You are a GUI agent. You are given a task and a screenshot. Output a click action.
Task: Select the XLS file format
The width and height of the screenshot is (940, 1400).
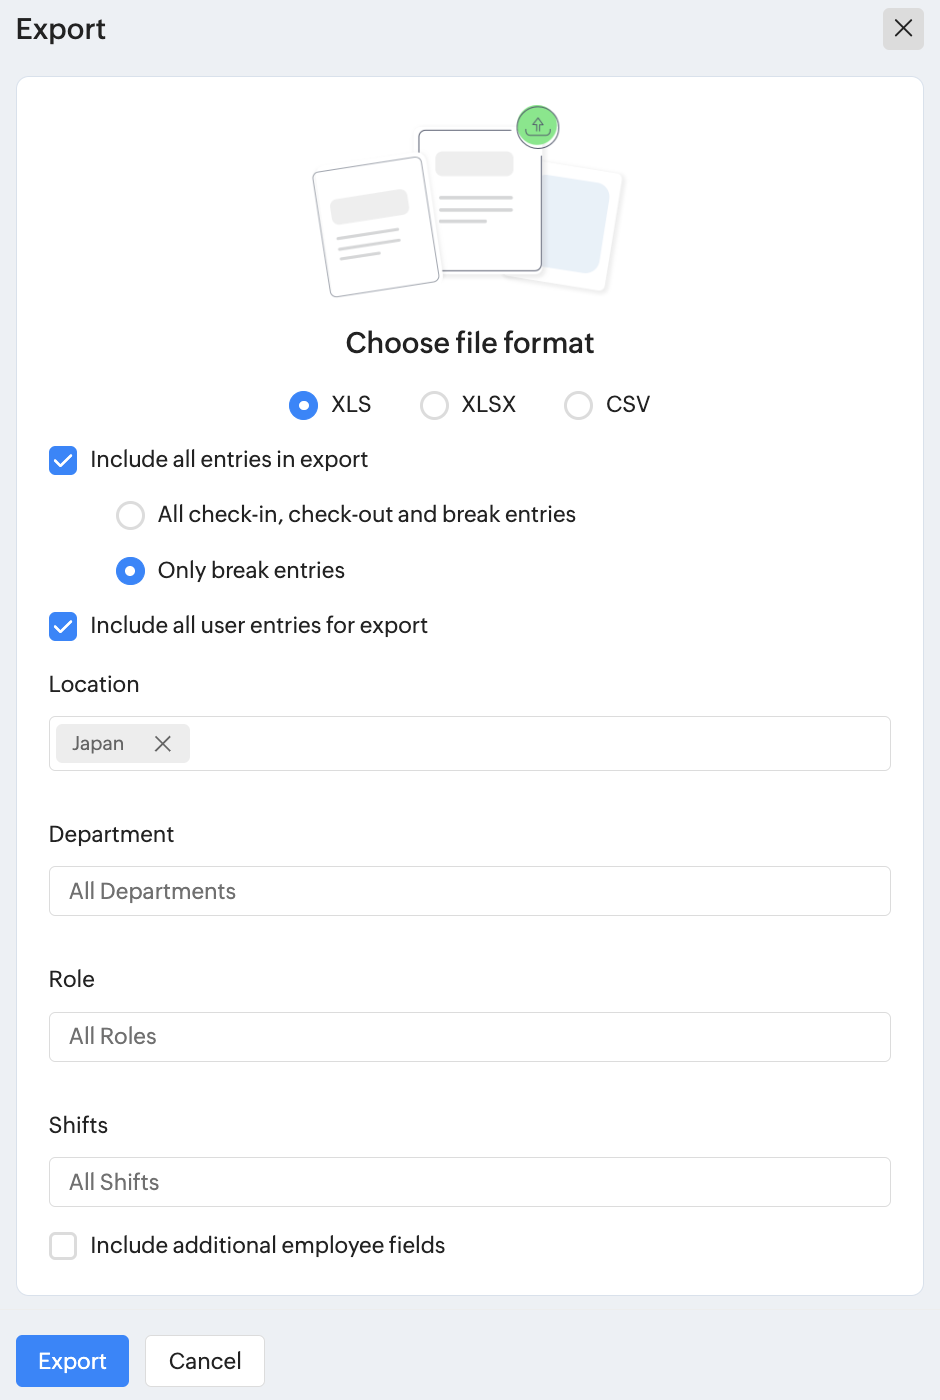coord(304,405)
